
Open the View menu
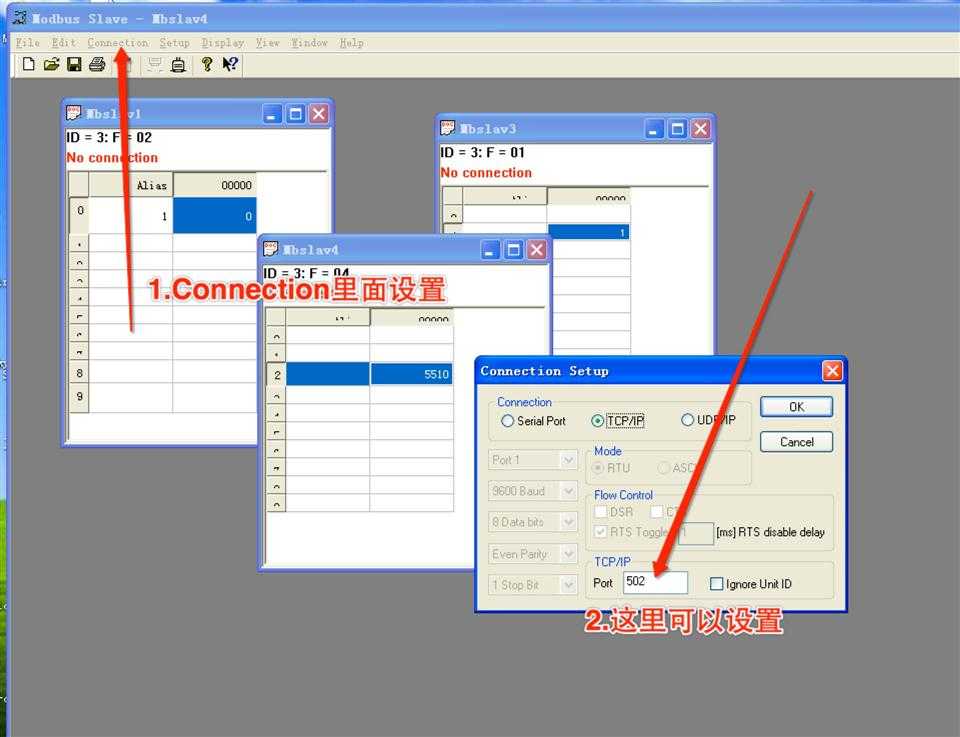(x=268, y=43)
